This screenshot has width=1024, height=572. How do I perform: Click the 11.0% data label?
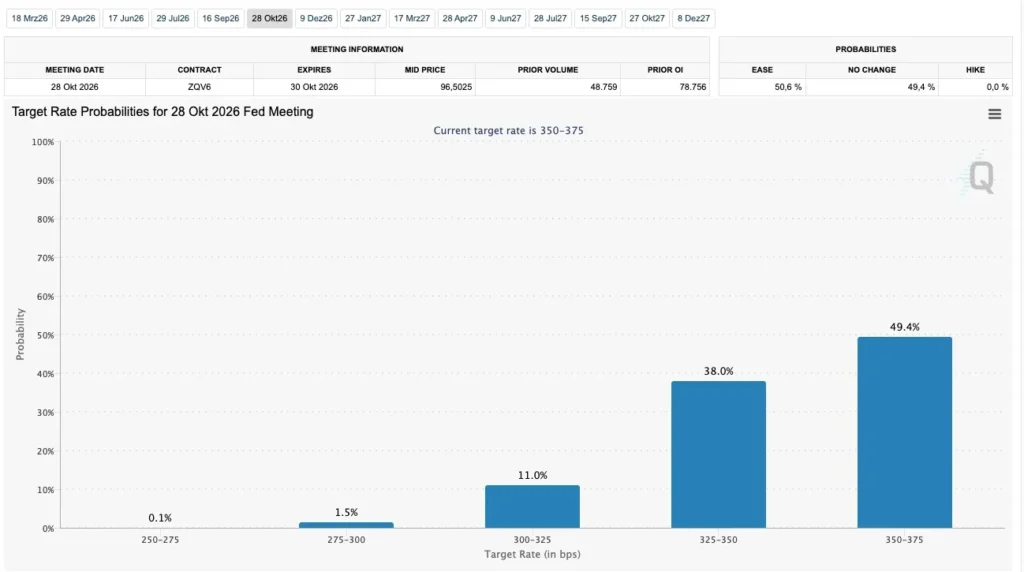pos(532,475)
